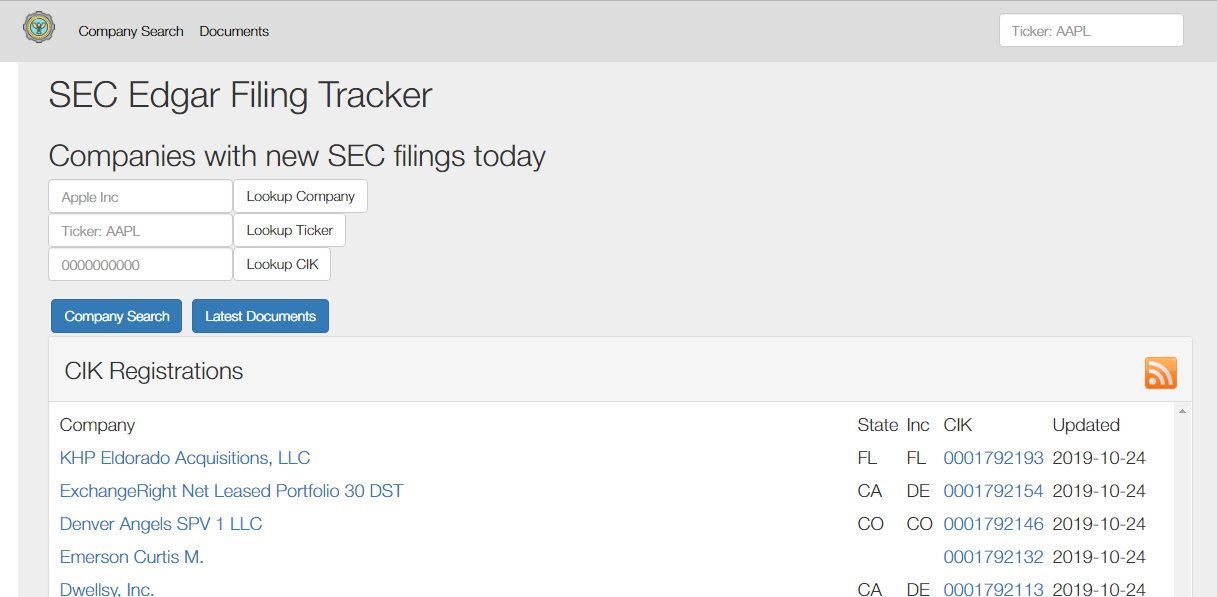Viewport: 1217px width, 597px height.
Task: Open CIK number 0001792193 link
Action: pos(993,458)
